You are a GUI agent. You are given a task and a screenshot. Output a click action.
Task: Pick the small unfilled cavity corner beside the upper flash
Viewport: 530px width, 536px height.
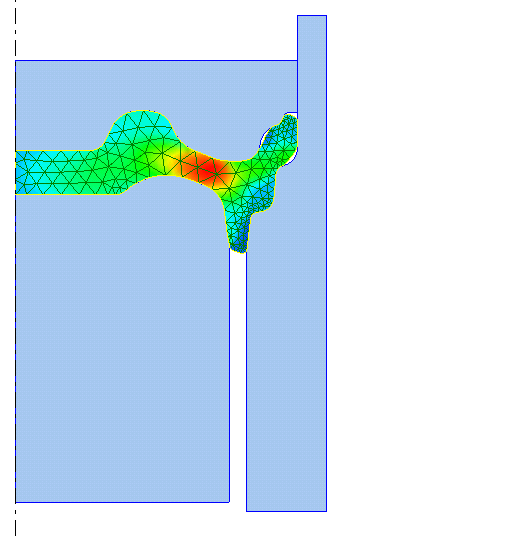pyautogui.click(x=292, y=114)
